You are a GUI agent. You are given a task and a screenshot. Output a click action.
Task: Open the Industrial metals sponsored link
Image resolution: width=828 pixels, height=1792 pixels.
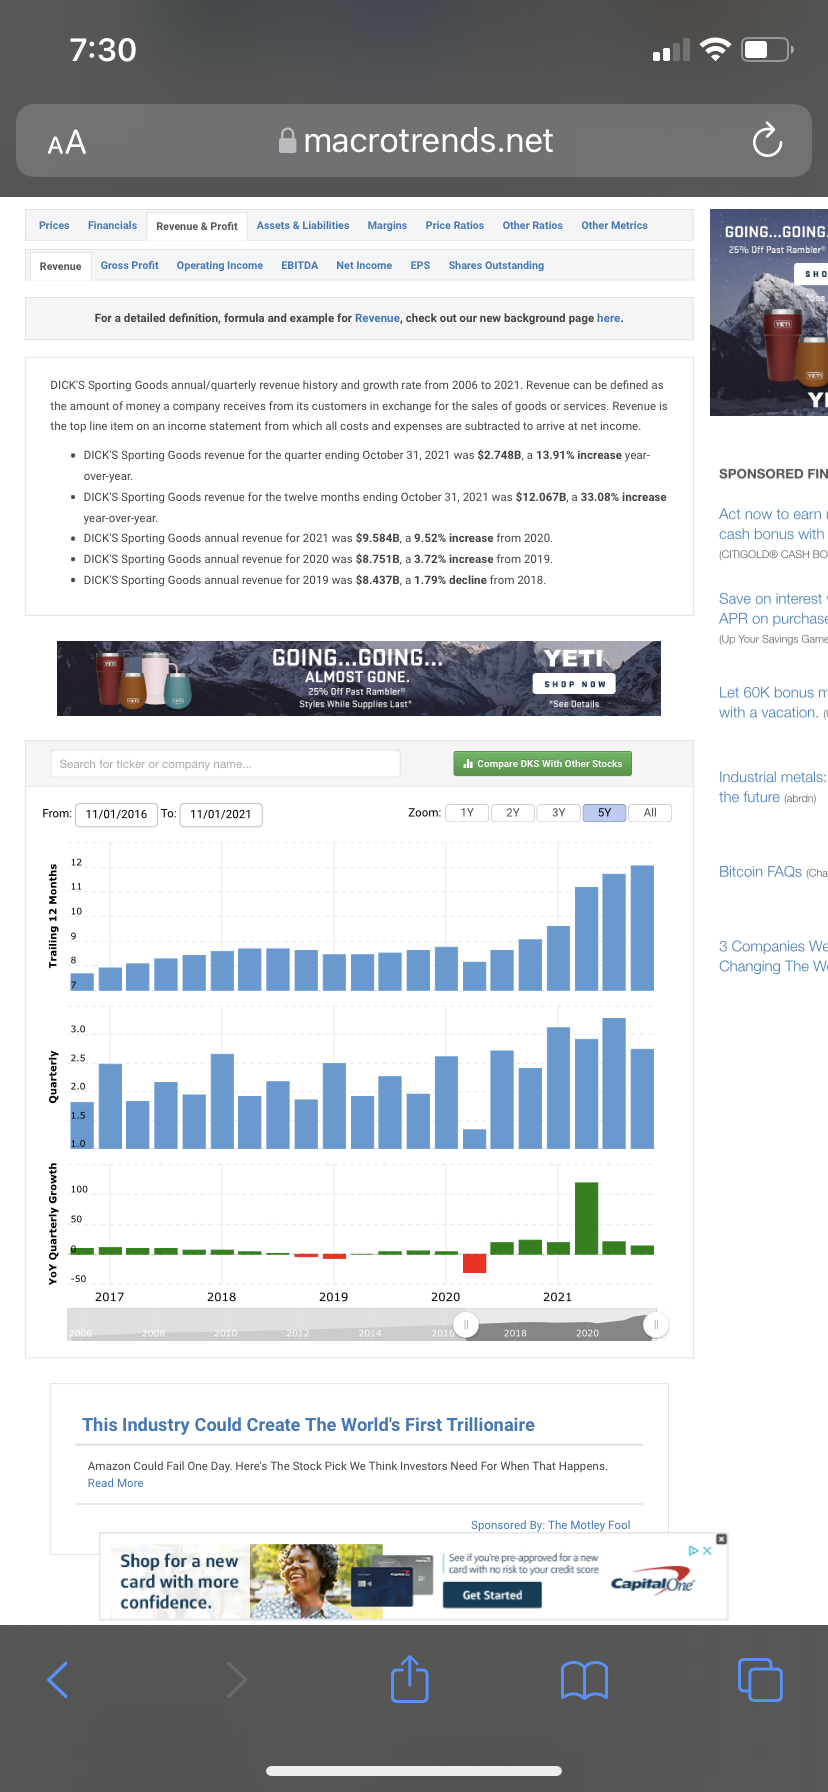click(x=773, y=787)
